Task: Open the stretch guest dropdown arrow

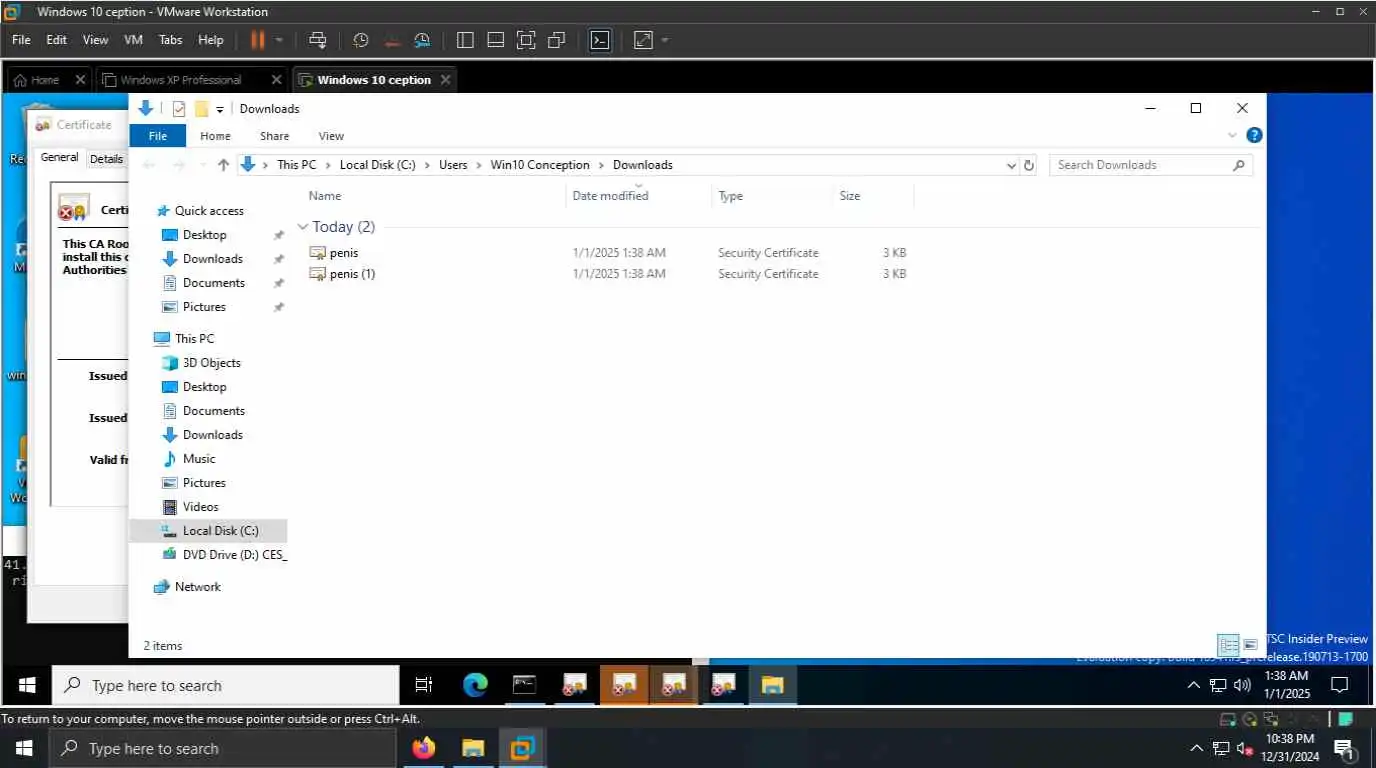Action: click(665, 40)
